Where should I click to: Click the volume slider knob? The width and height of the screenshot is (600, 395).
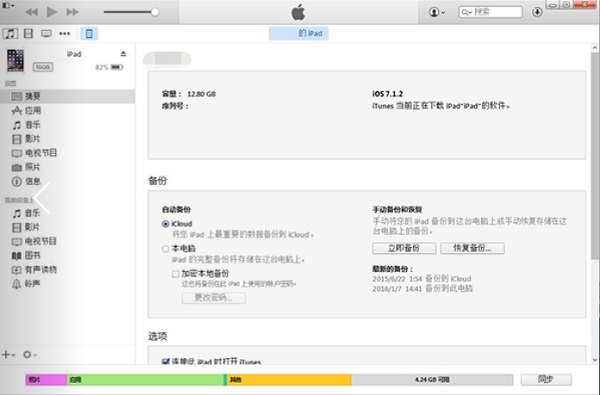[x=155, y=12]
